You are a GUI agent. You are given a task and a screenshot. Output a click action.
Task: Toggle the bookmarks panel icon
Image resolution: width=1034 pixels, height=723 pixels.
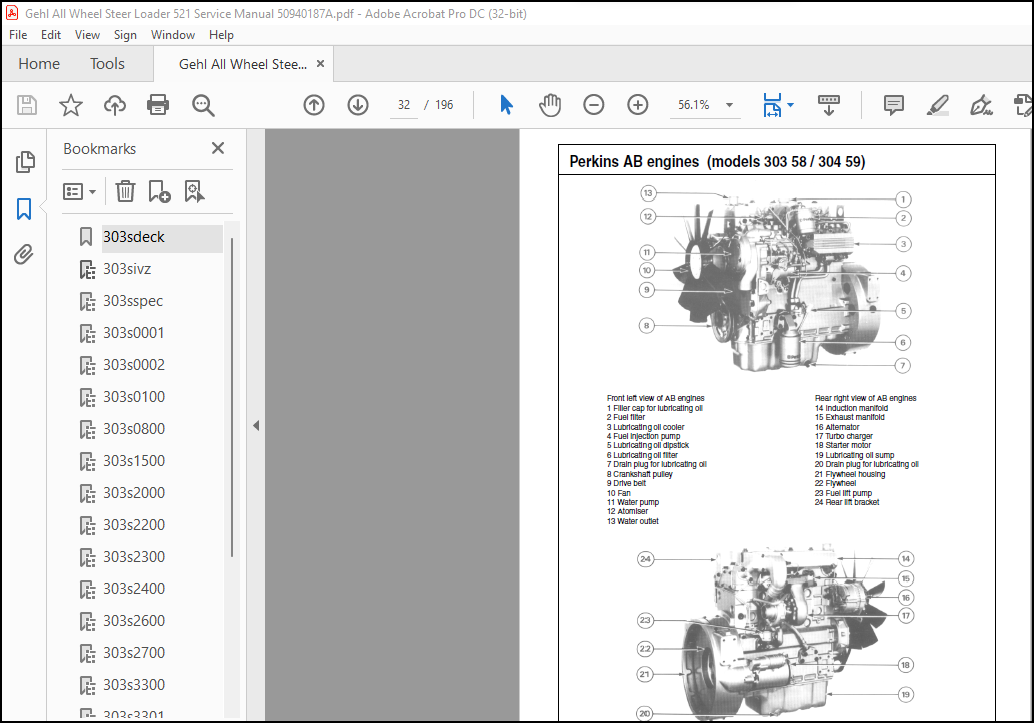(x=24, y=208)
